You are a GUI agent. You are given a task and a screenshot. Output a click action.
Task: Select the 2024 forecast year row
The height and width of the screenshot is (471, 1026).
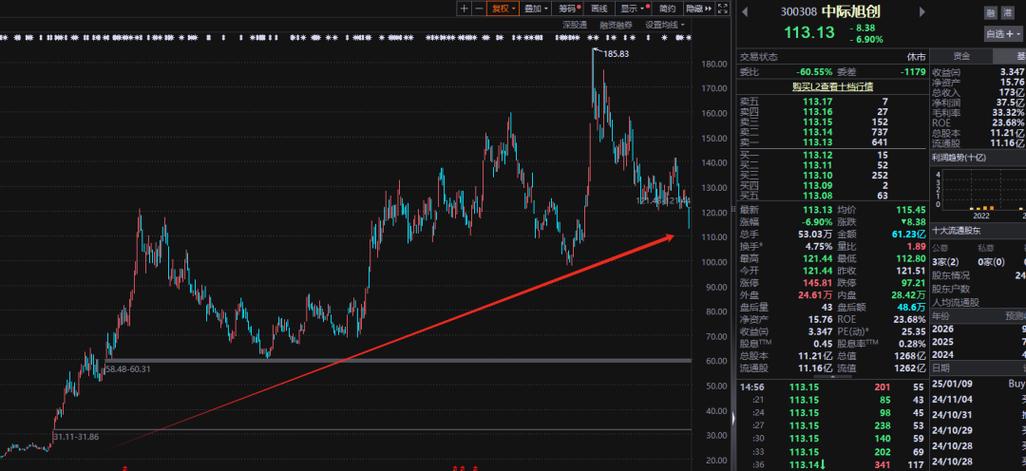click(978, 355)
